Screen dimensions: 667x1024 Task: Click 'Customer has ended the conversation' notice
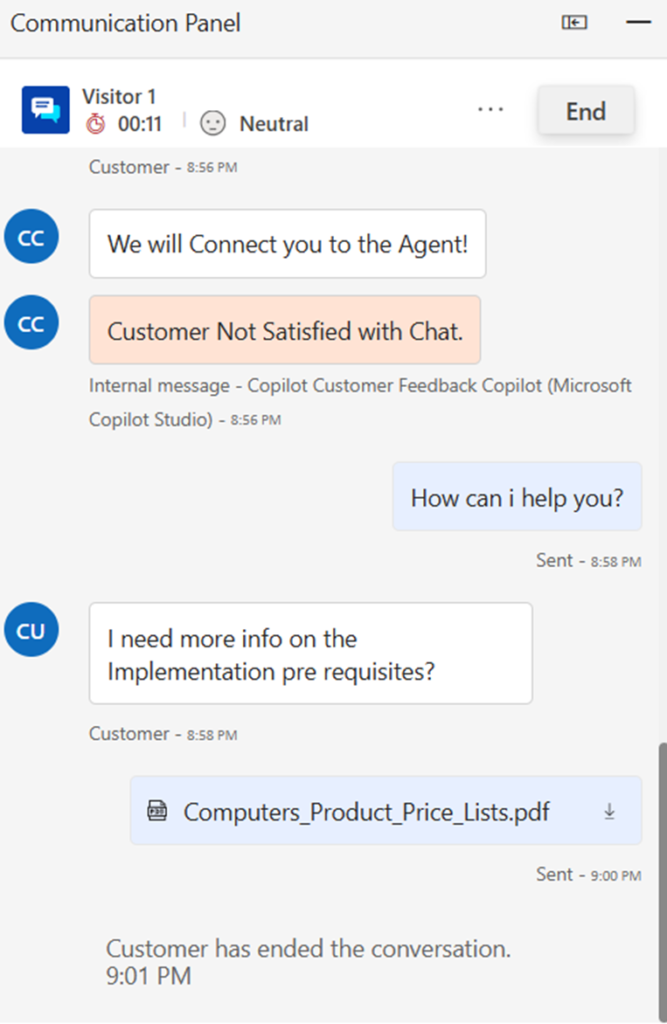308,949
